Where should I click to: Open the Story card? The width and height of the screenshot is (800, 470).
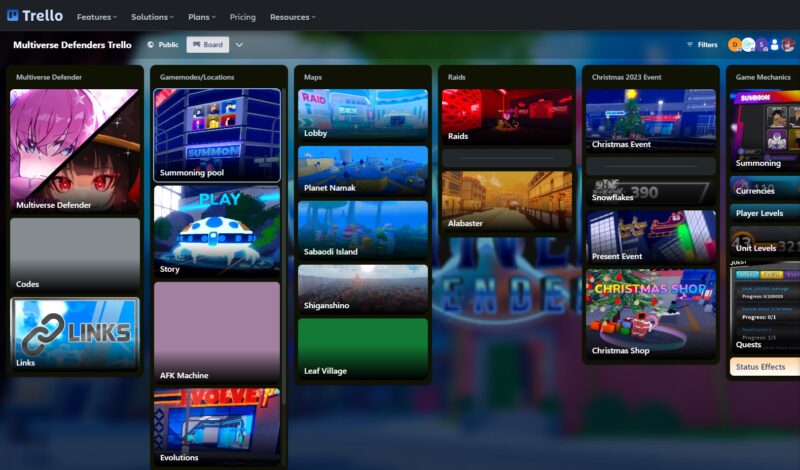click(x=217, y=232)
